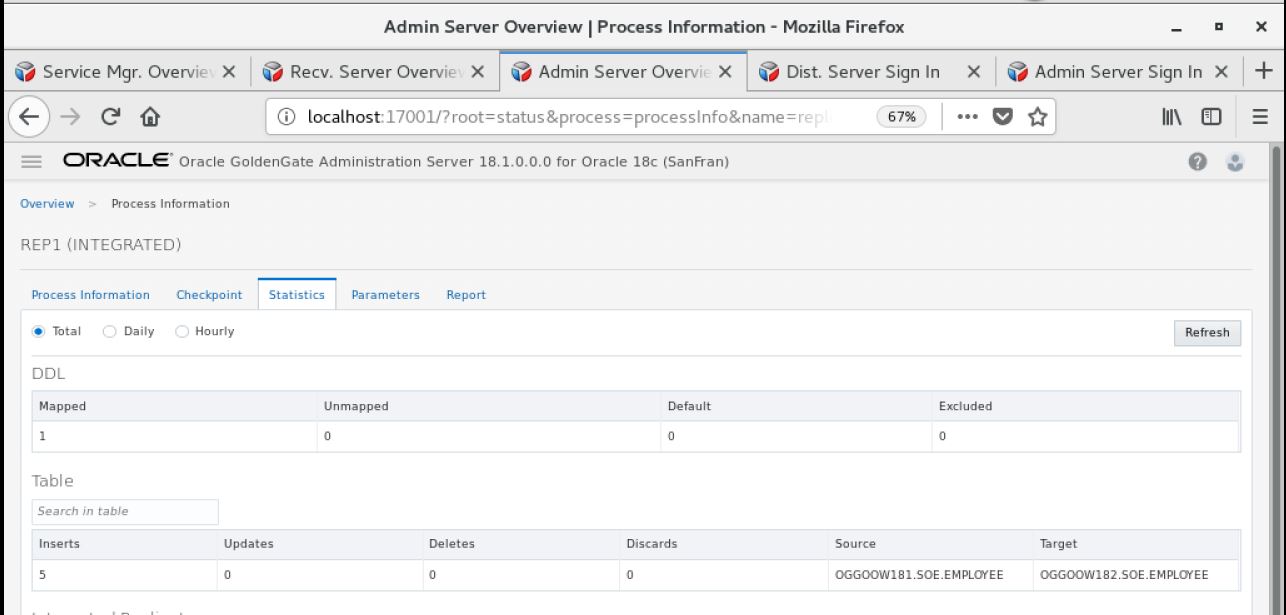The image size is (1286, 615).
Task: Sort table by Updates column header
Action: [x=321, y=544]
